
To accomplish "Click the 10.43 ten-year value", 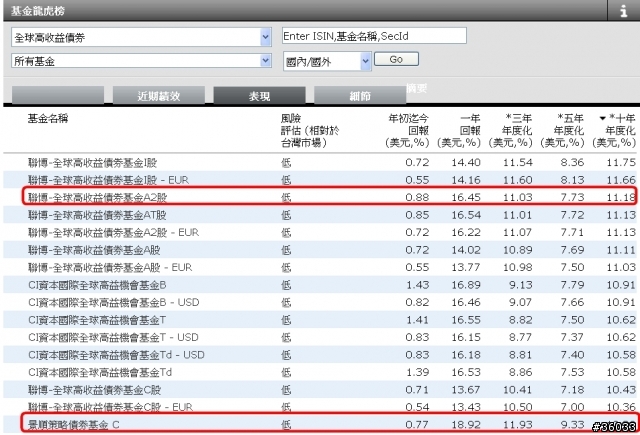I will (621, 390).
